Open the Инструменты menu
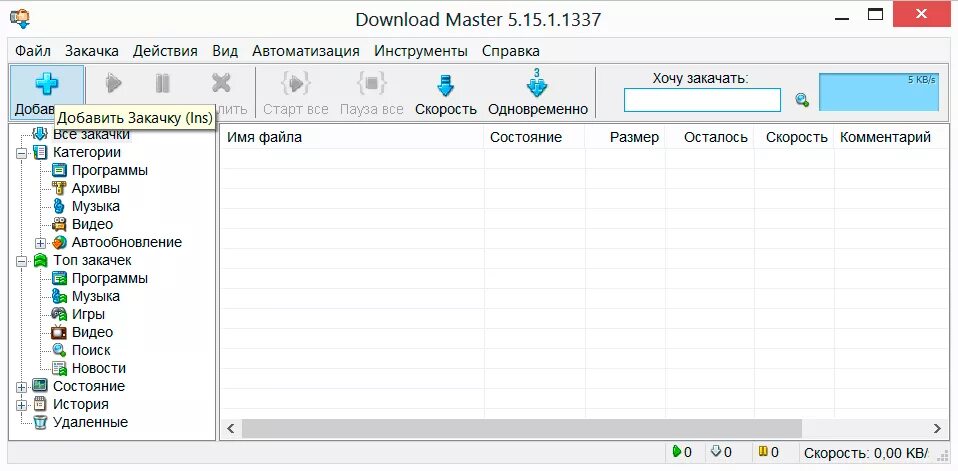 (x=421, y=51)
